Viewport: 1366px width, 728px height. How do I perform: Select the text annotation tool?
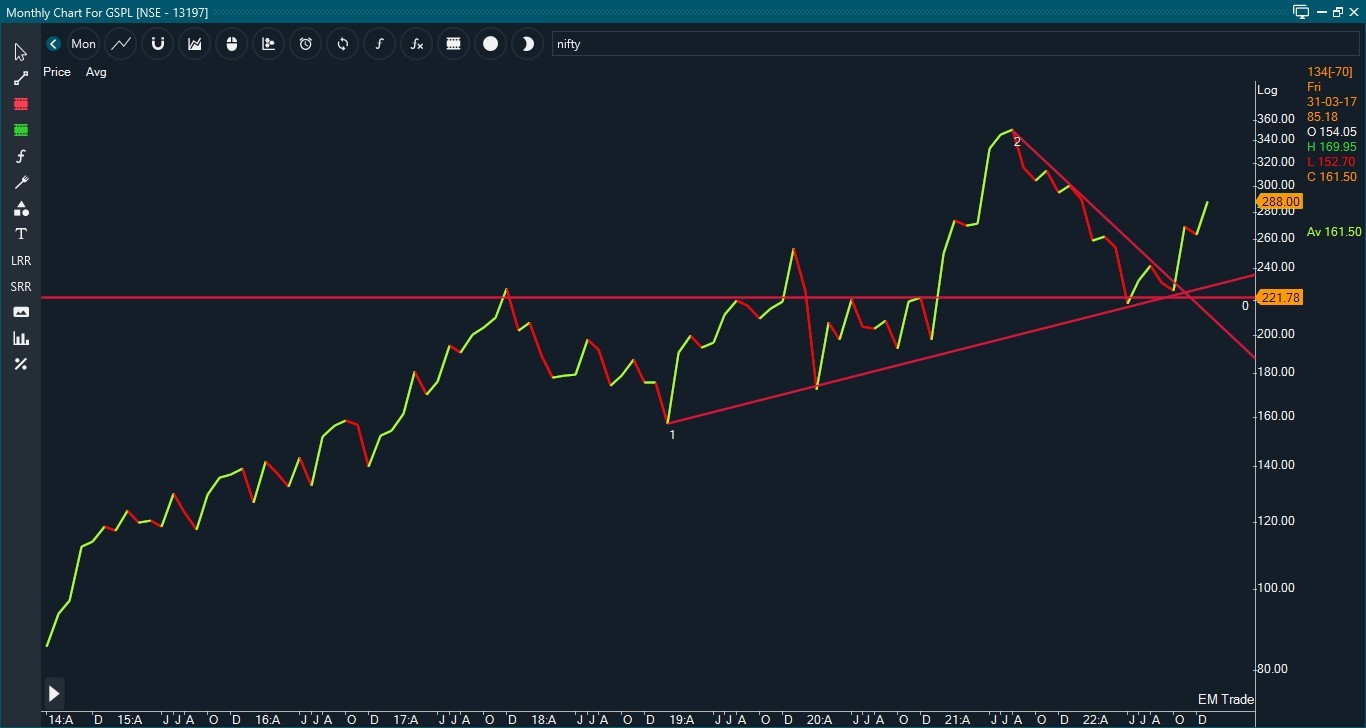(x=20, y=234)
